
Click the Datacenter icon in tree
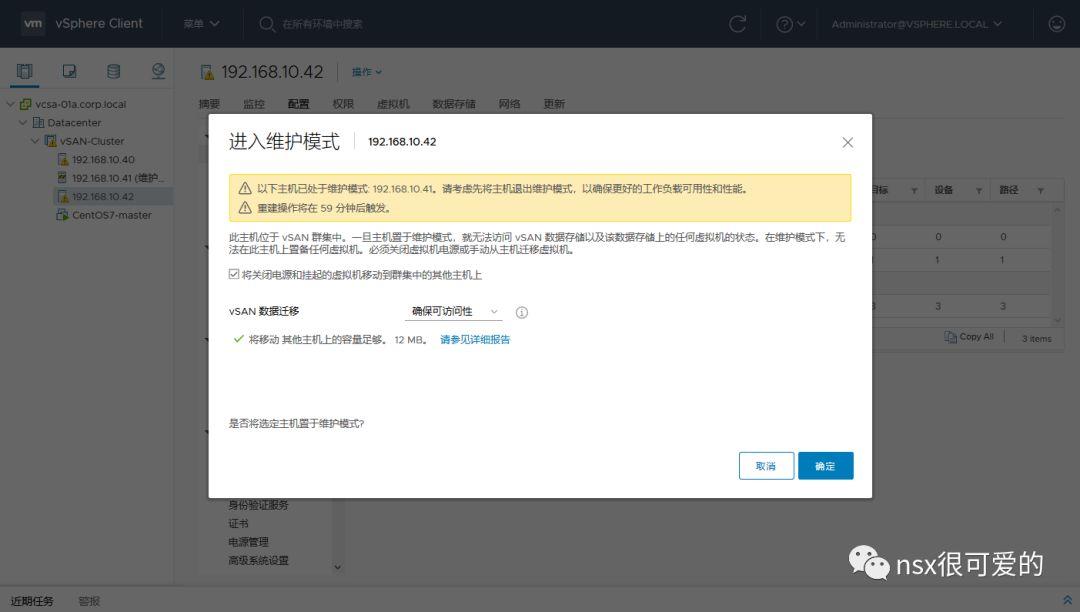39,123
